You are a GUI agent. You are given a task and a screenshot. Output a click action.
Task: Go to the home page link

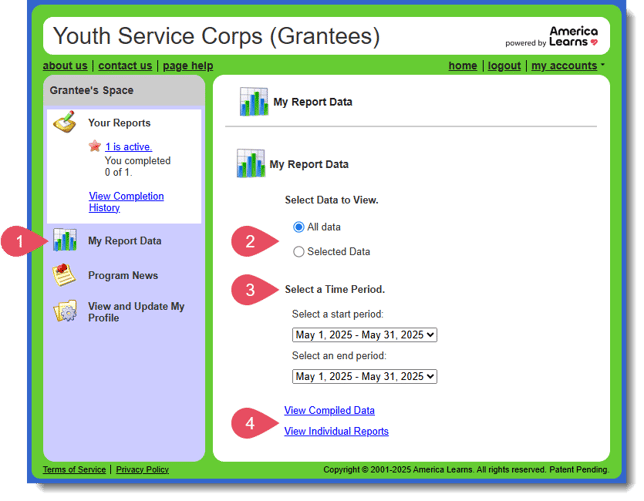[x=462, y=66]
